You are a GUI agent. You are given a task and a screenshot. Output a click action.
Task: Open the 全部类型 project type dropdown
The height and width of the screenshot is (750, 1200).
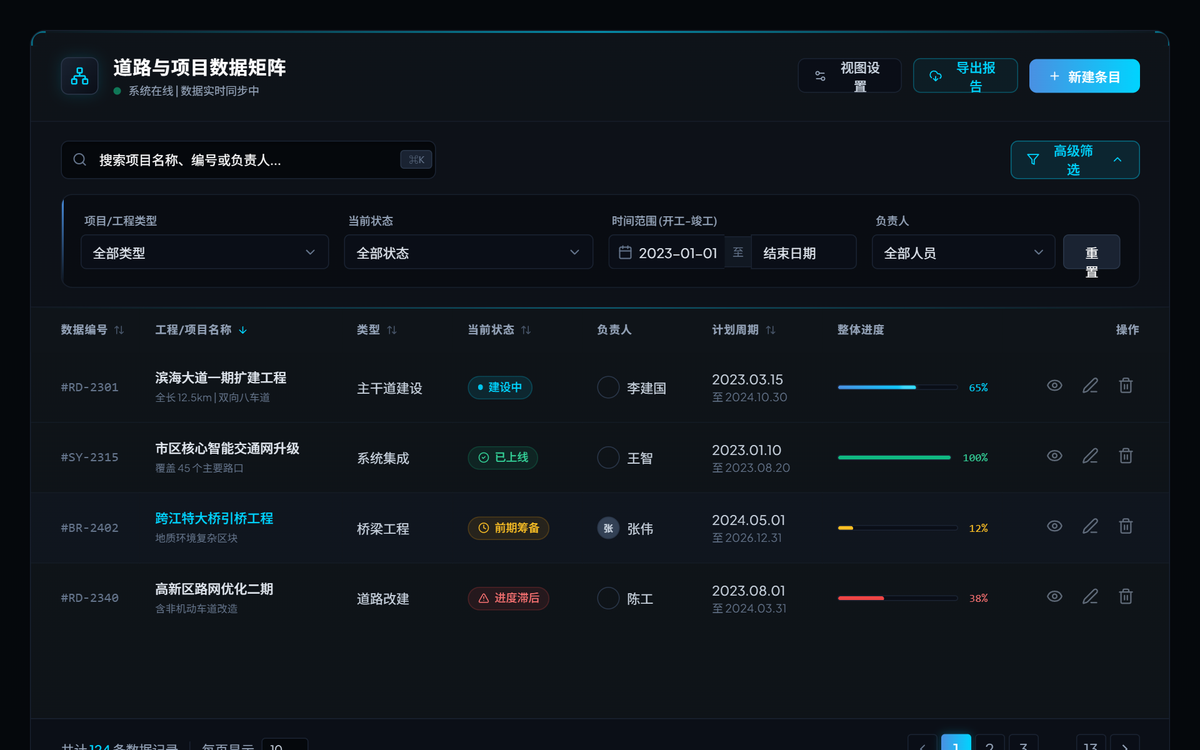click(204, 253)
